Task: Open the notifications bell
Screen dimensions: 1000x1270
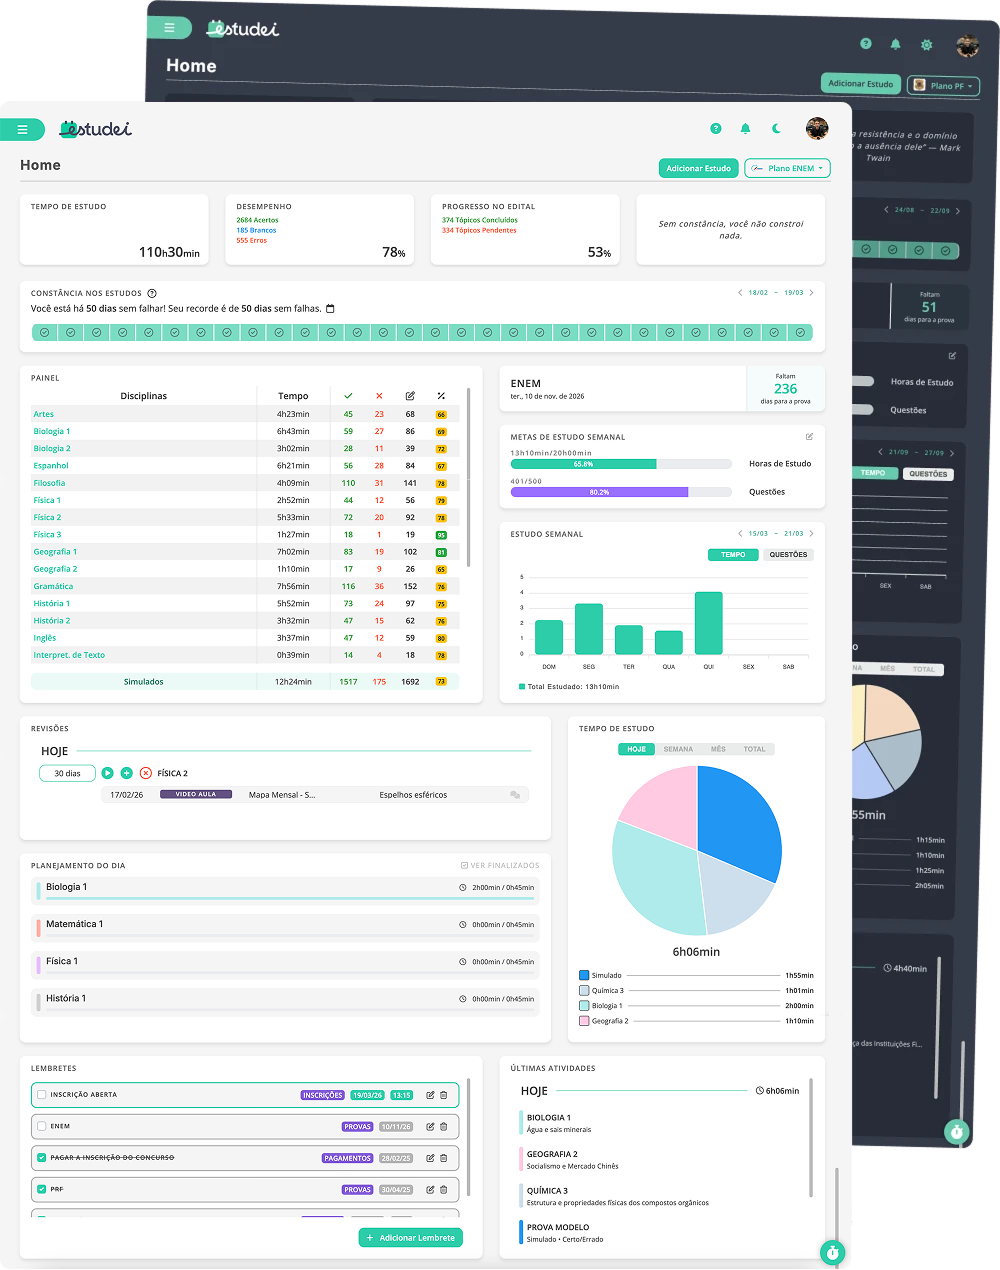Action: (x=745, y=129)
